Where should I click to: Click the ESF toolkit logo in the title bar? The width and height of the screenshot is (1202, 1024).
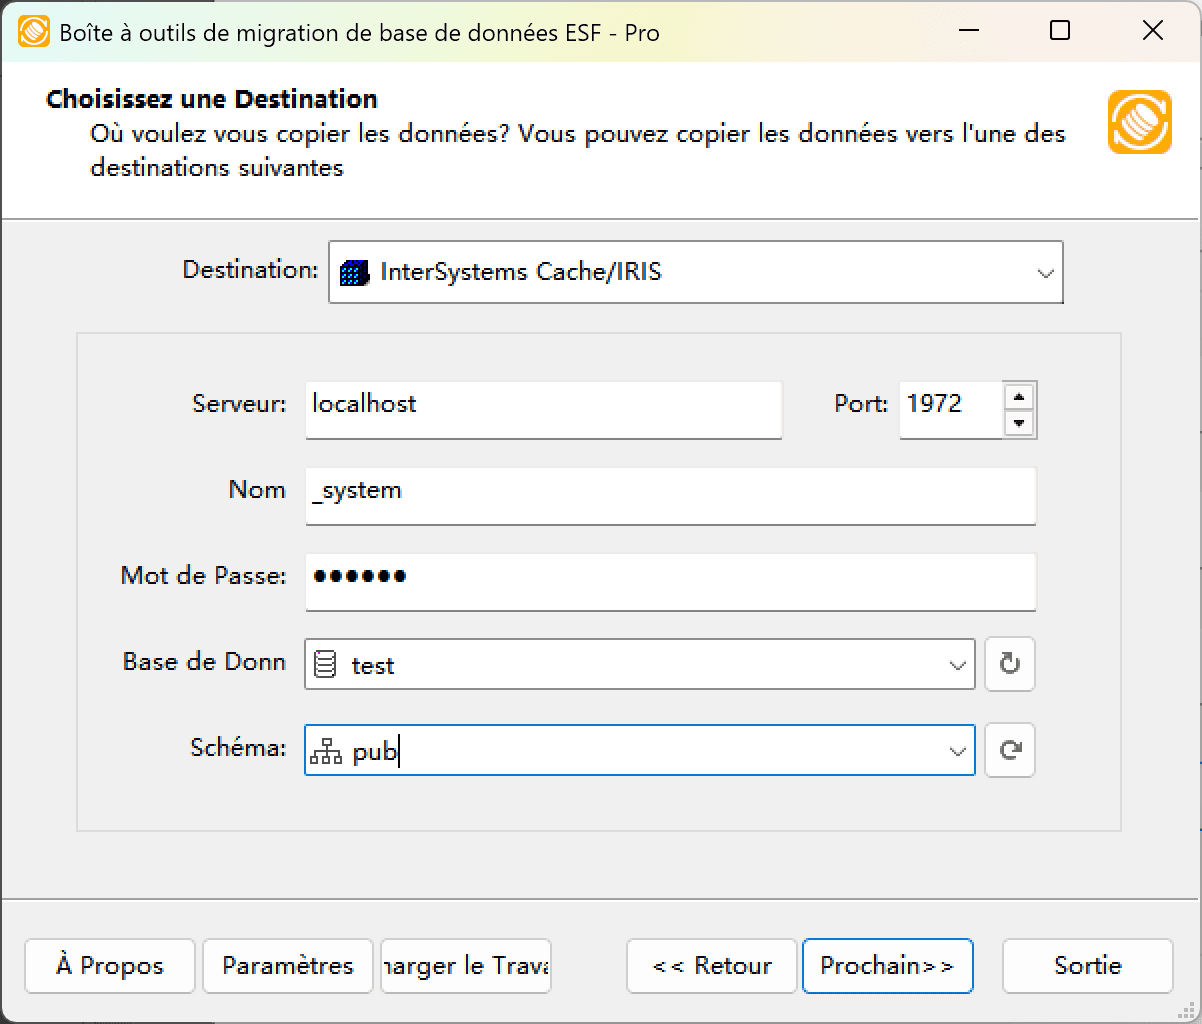pyautogui.click(x=34, y=31)
